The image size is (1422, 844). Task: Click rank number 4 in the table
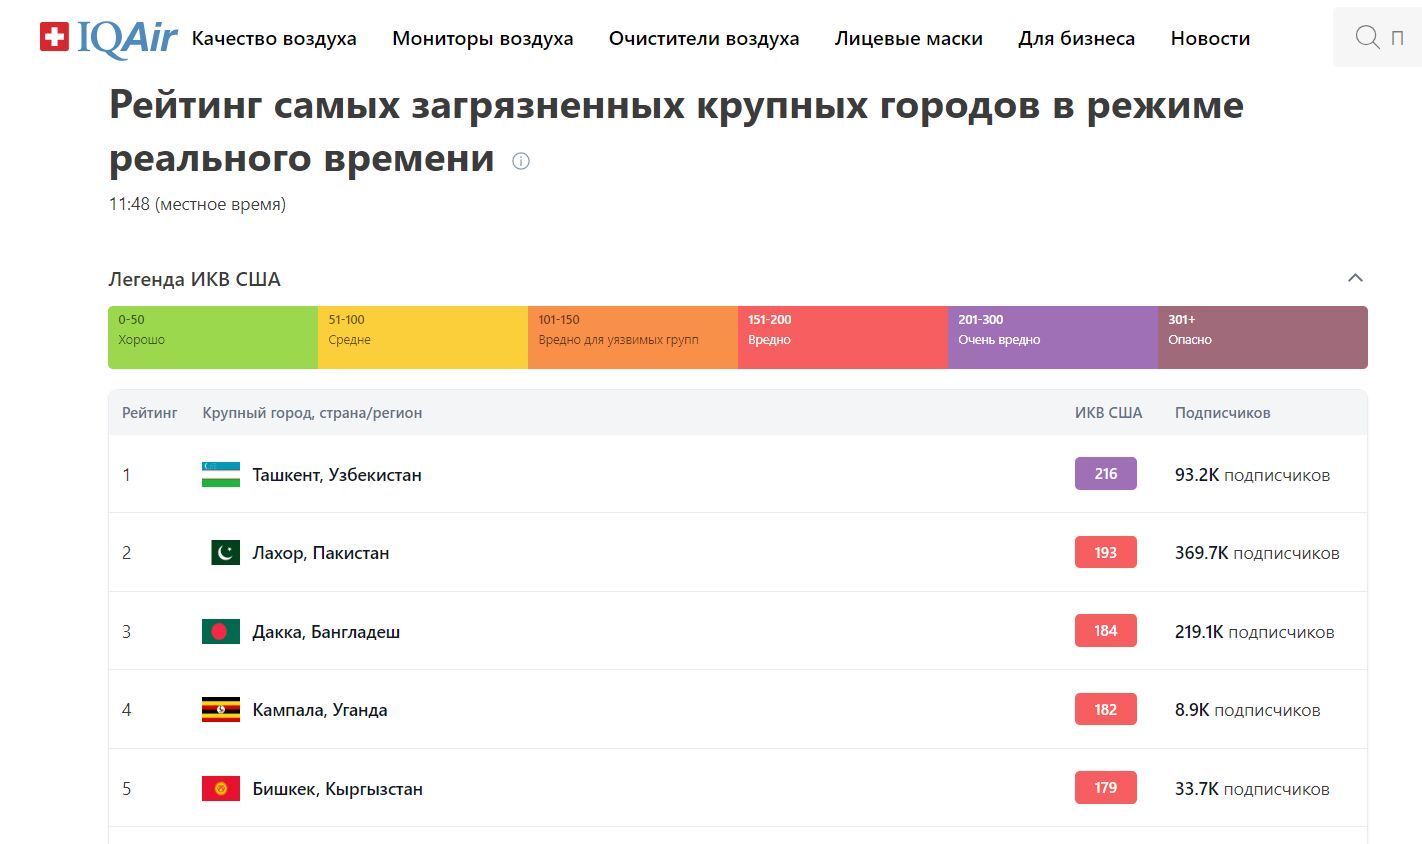(x=126, y=710)
